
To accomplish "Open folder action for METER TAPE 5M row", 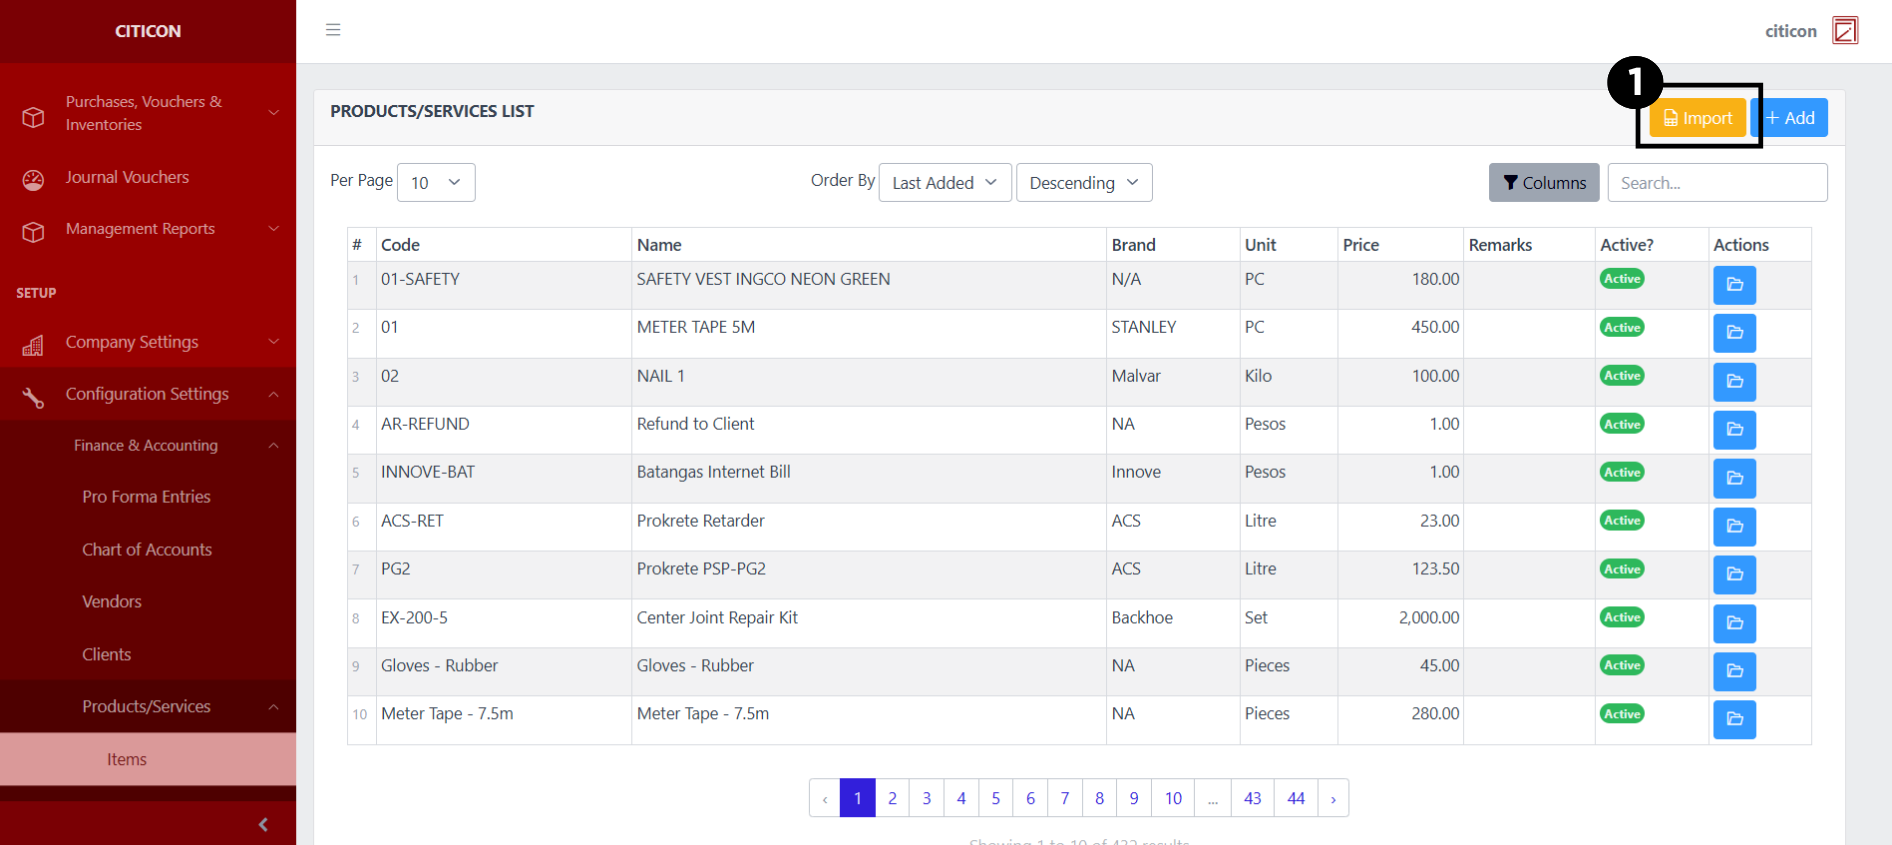I will (x=1734, y=333).
